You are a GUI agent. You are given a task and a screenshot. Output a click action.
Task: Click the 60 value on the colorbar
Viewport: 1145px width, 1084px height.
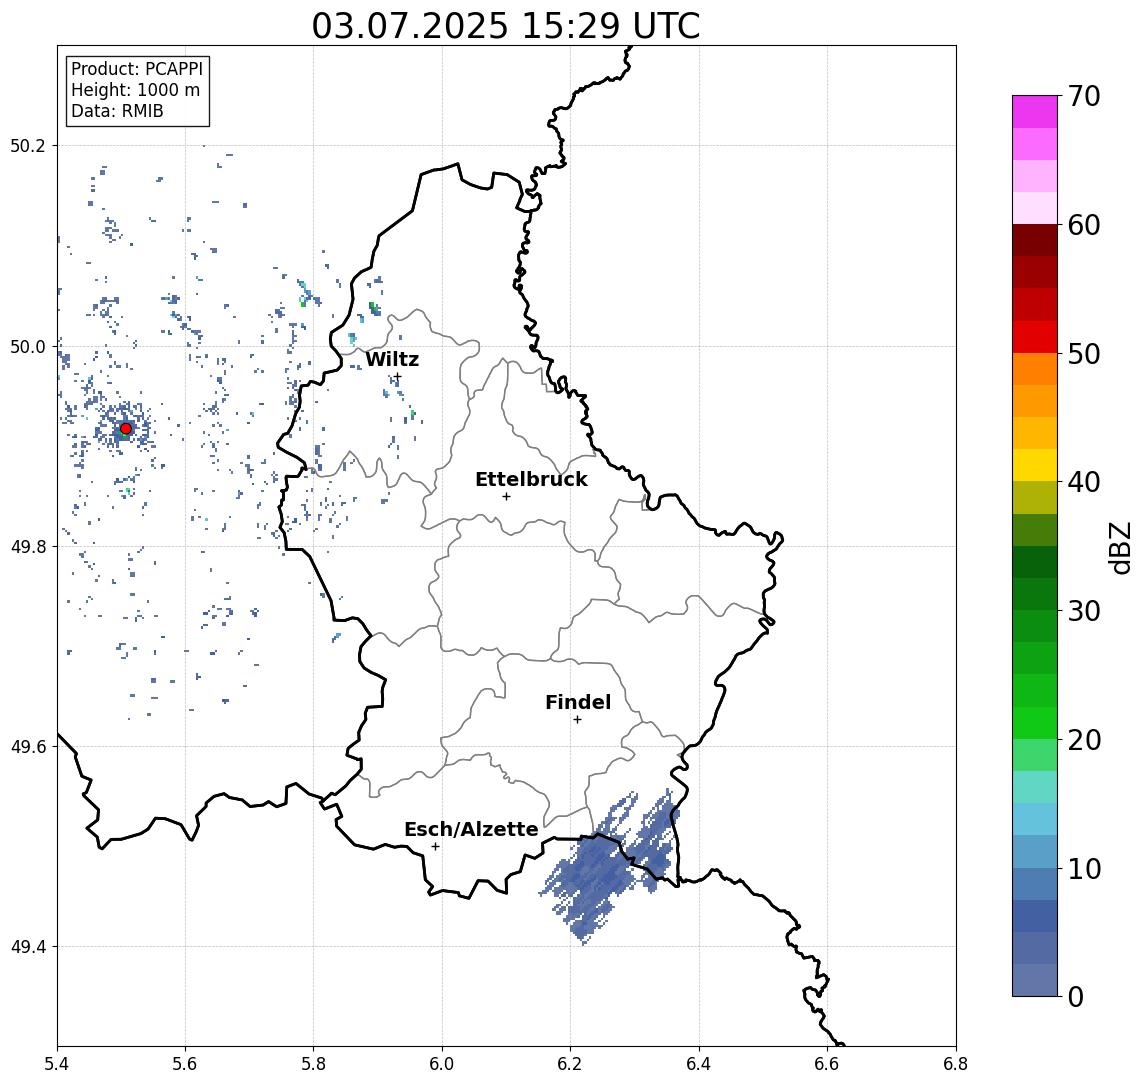1084,226
